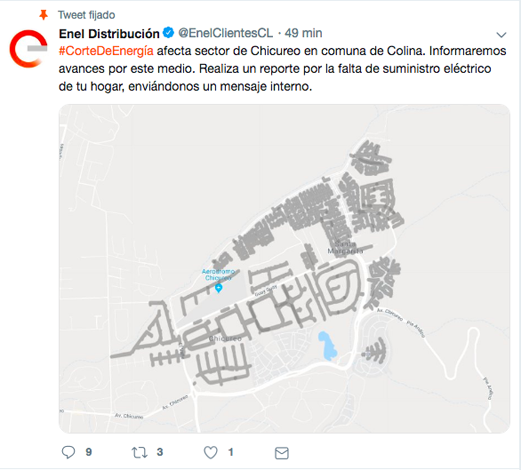Click the Enel Distribución profile avatar
This screenshot has height=470, width=521.
28,49
